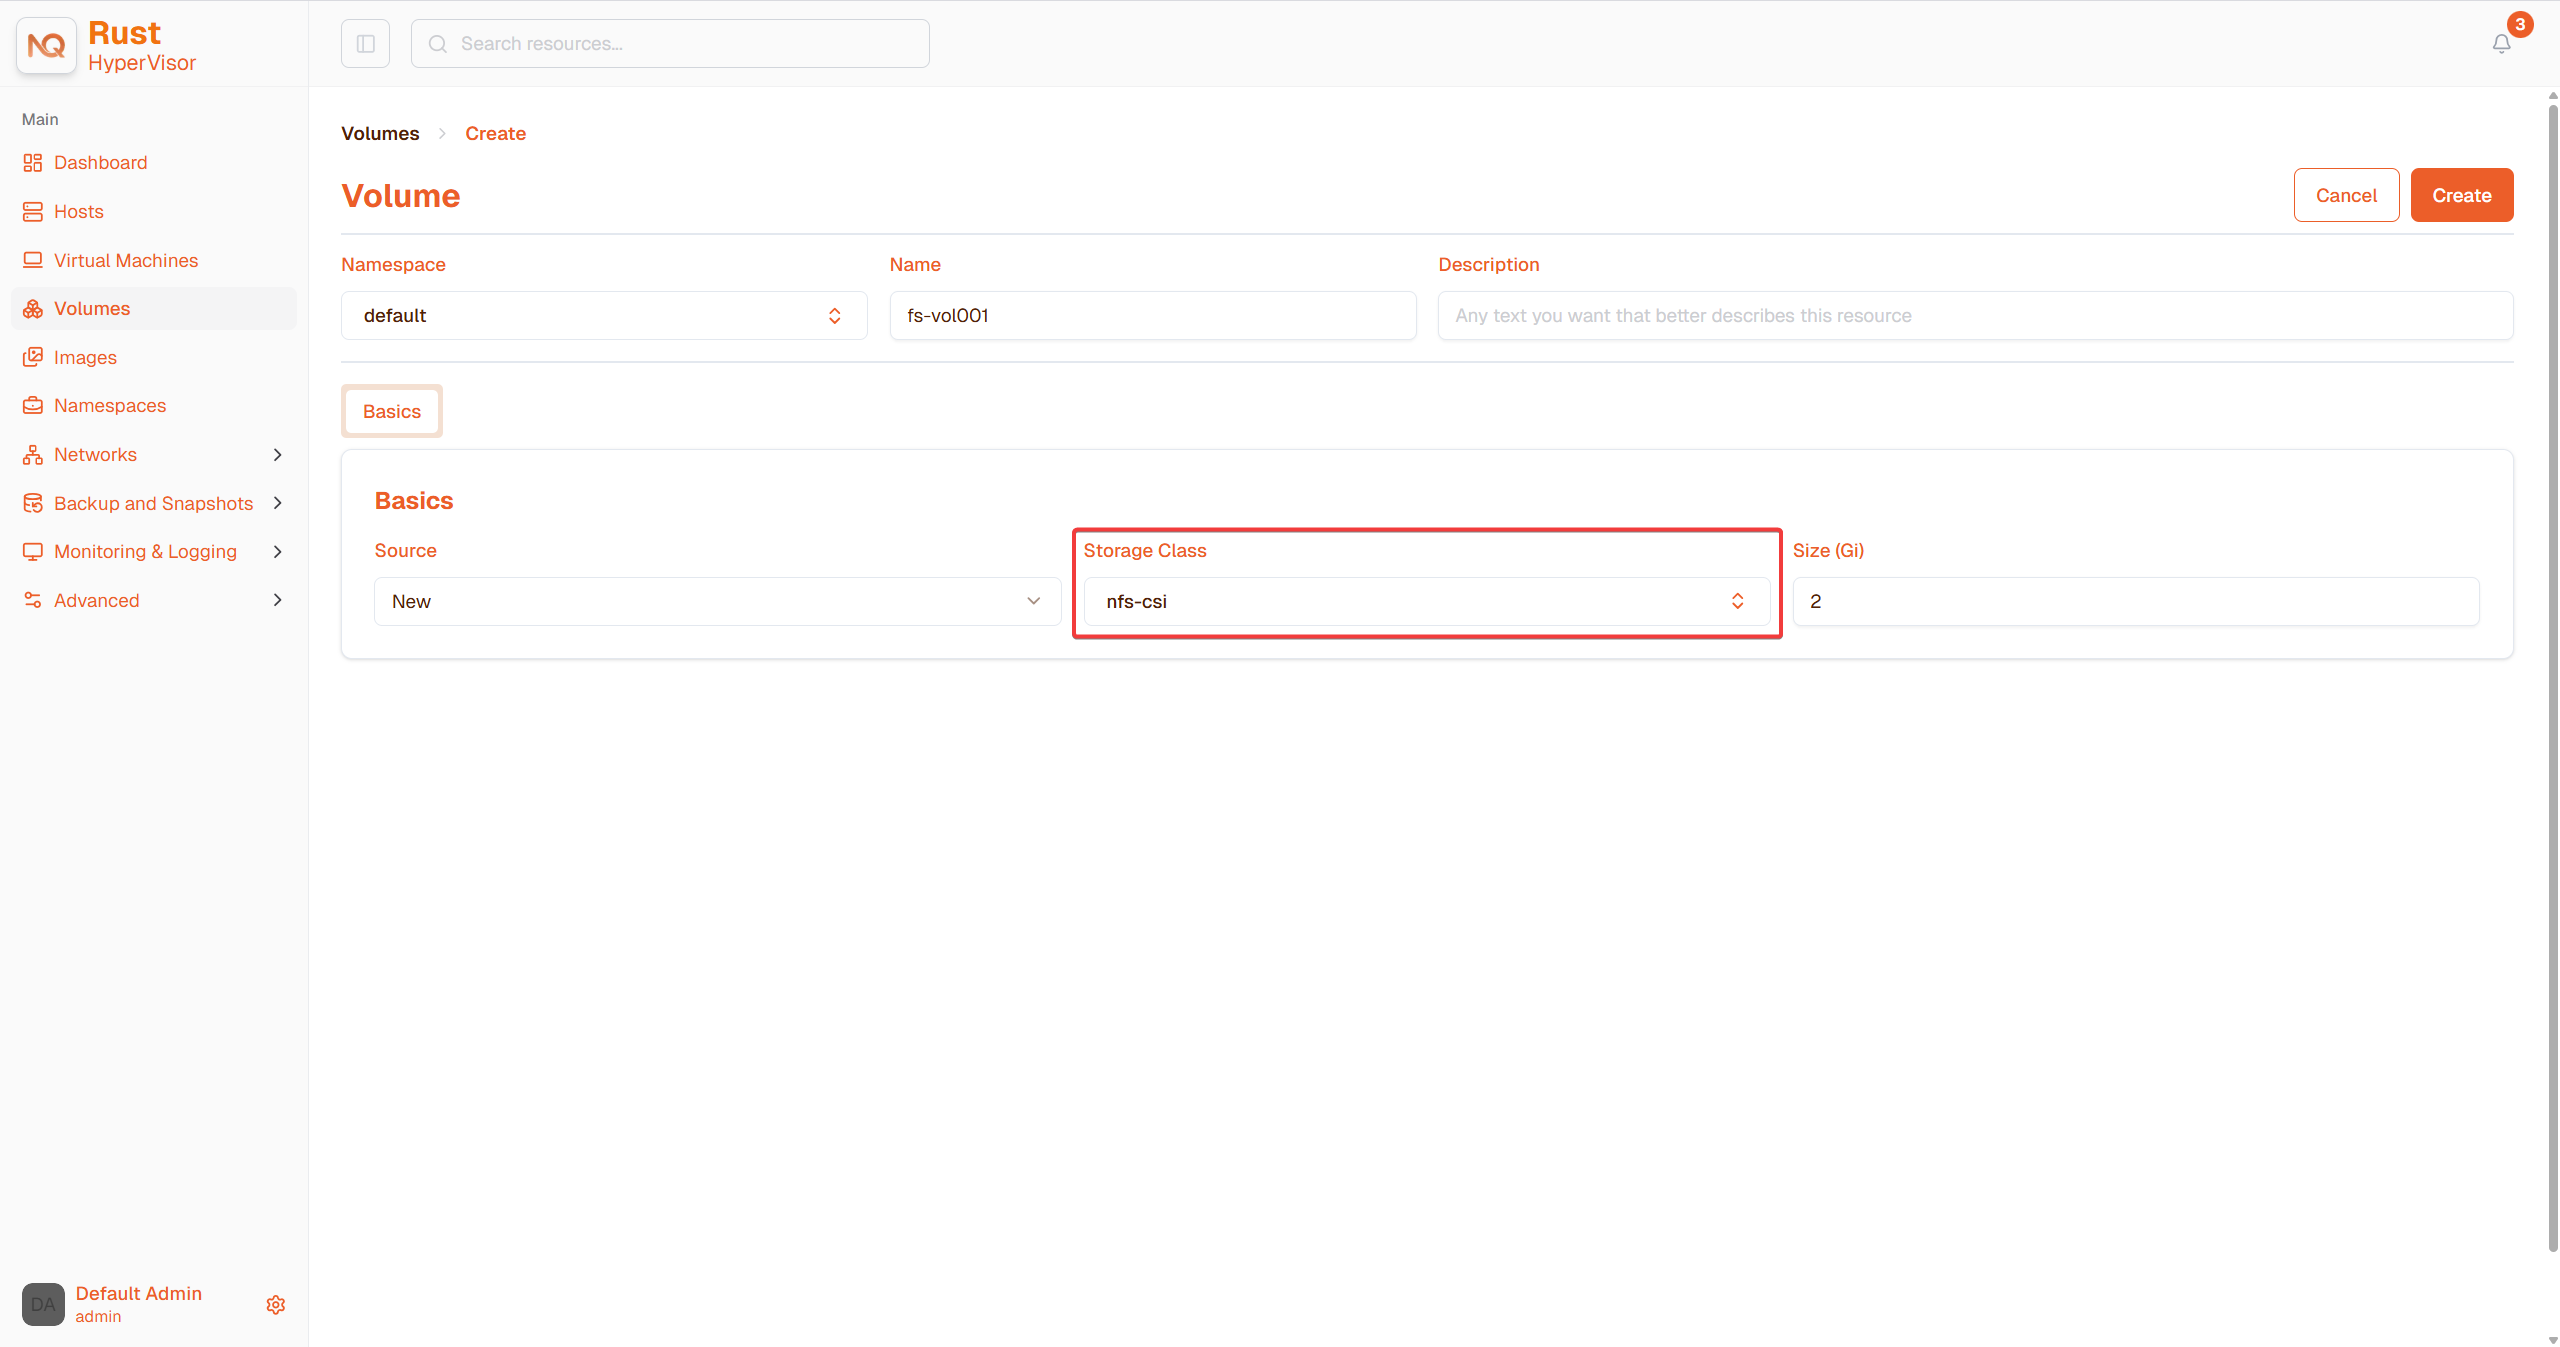
Task: Click the notification count badge 3
Action: point(2520,25)
